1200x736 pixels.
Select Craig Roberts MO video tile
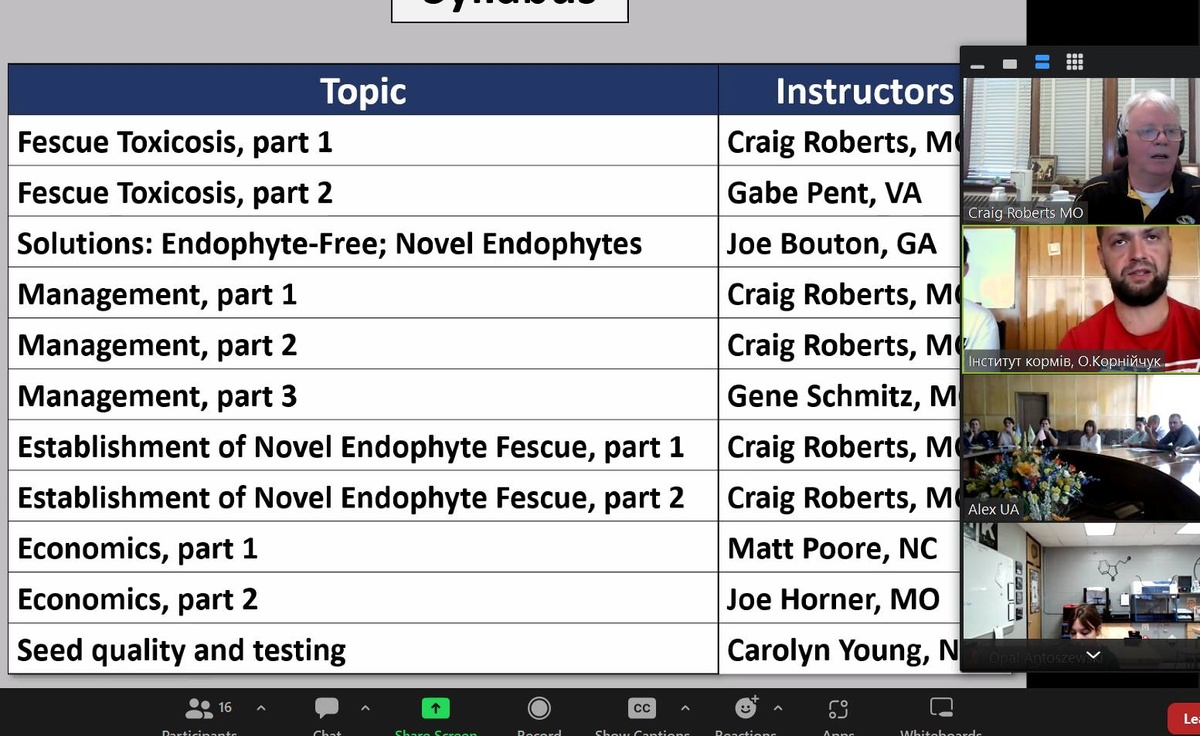pyautogui.click(x=1081, y=150)
